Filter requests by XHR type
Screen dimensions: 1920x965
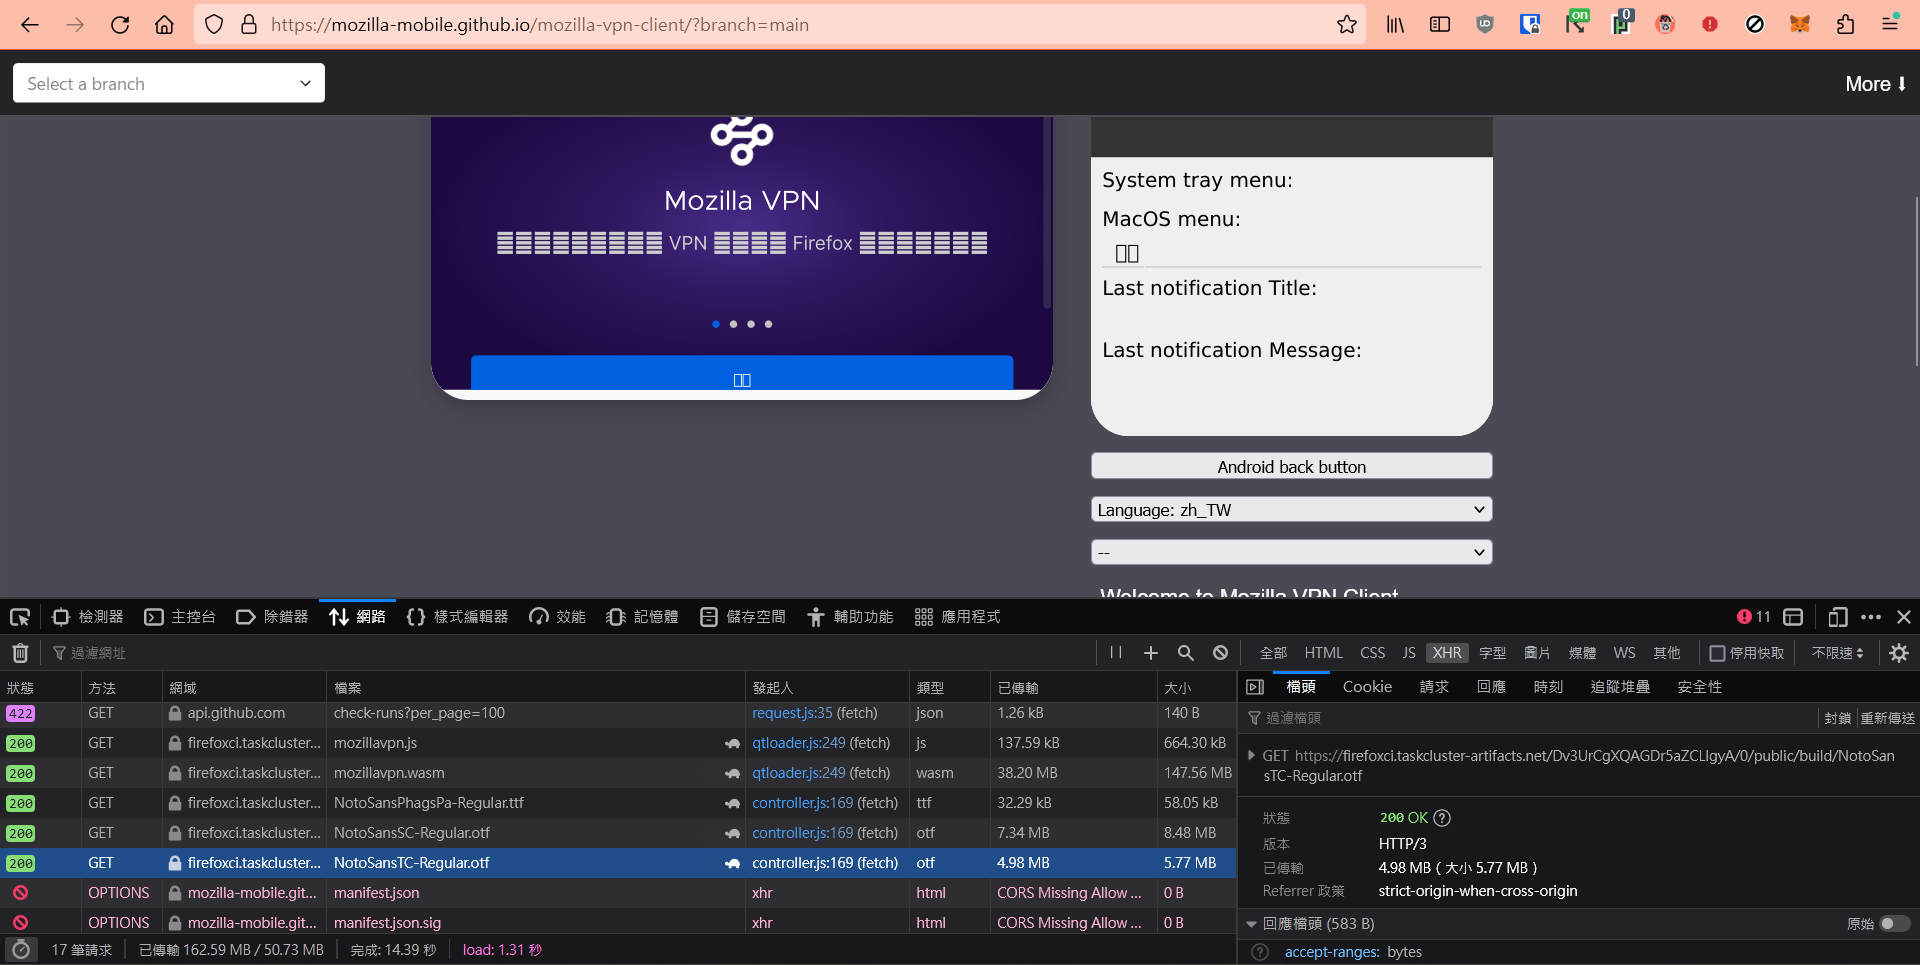(1446, 653)
